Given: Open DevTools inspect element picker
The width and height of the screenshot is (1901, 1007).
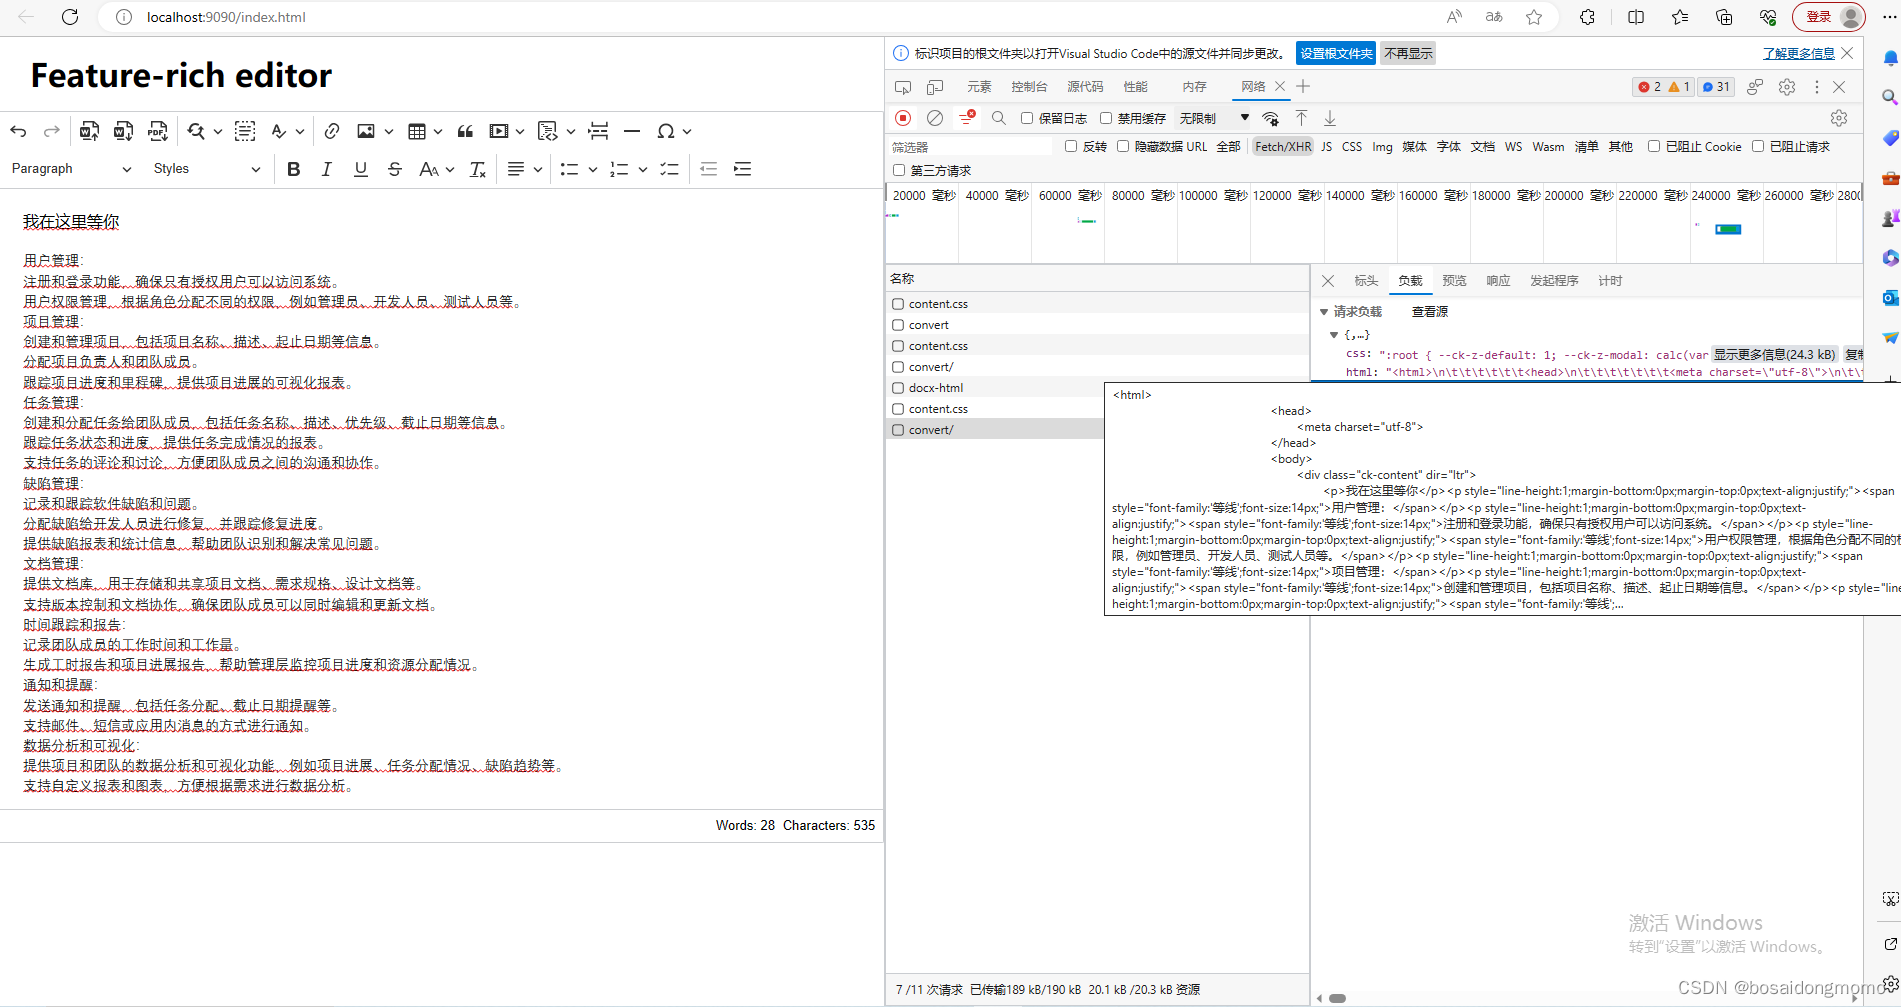Looking at the screenshot, I should point(903,87).
